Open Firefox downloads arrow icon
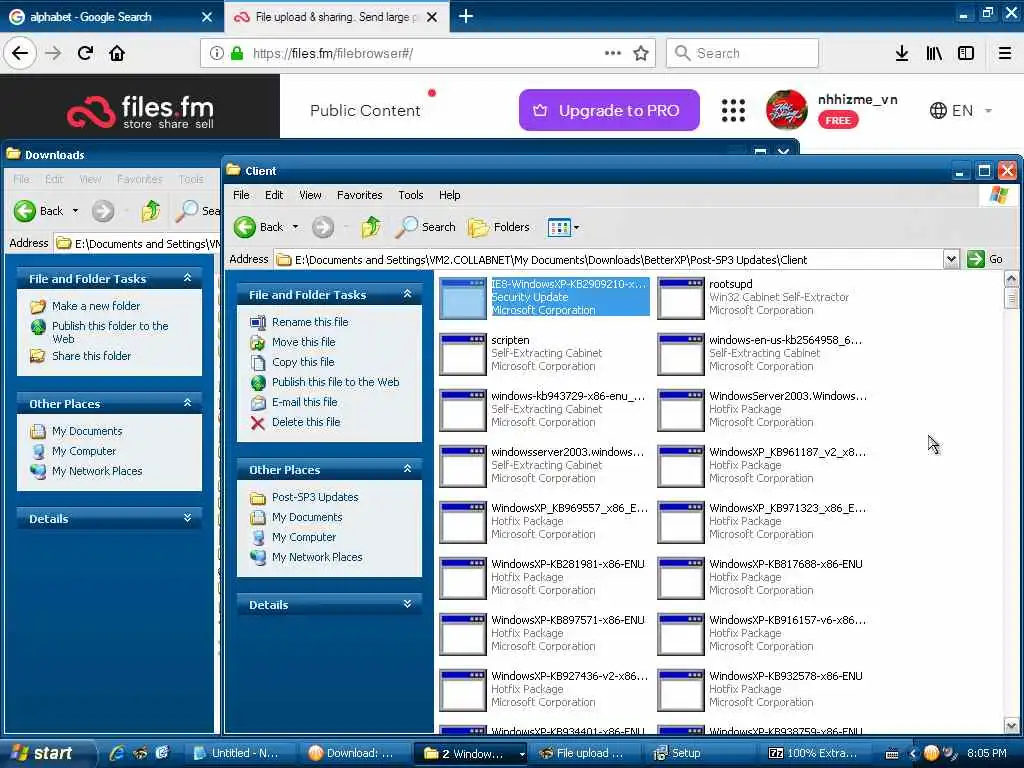Image resolution: width=1024 pixels, height=768 pixels. pos(902,53)
